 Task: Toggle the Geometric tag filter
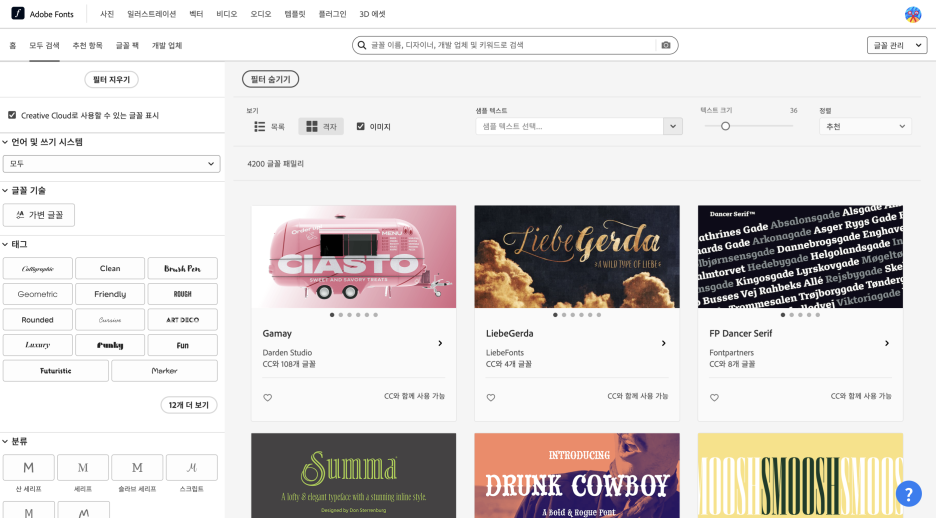click(38, 294)
